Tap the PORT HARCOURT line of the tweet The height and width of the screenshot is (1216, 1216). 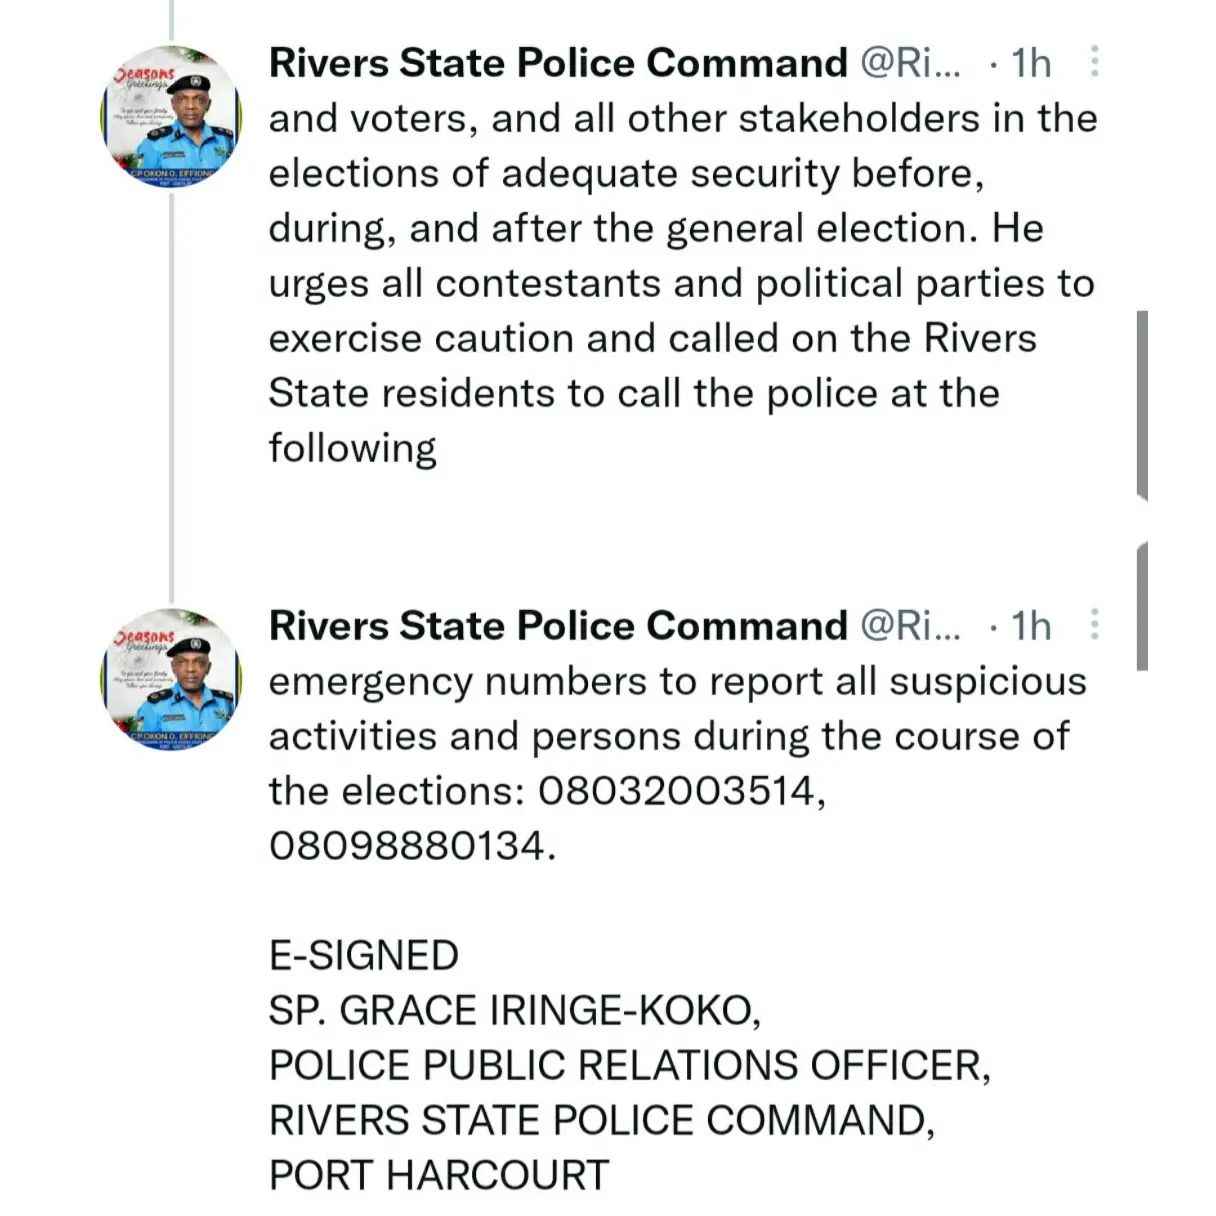point(439,1175)
